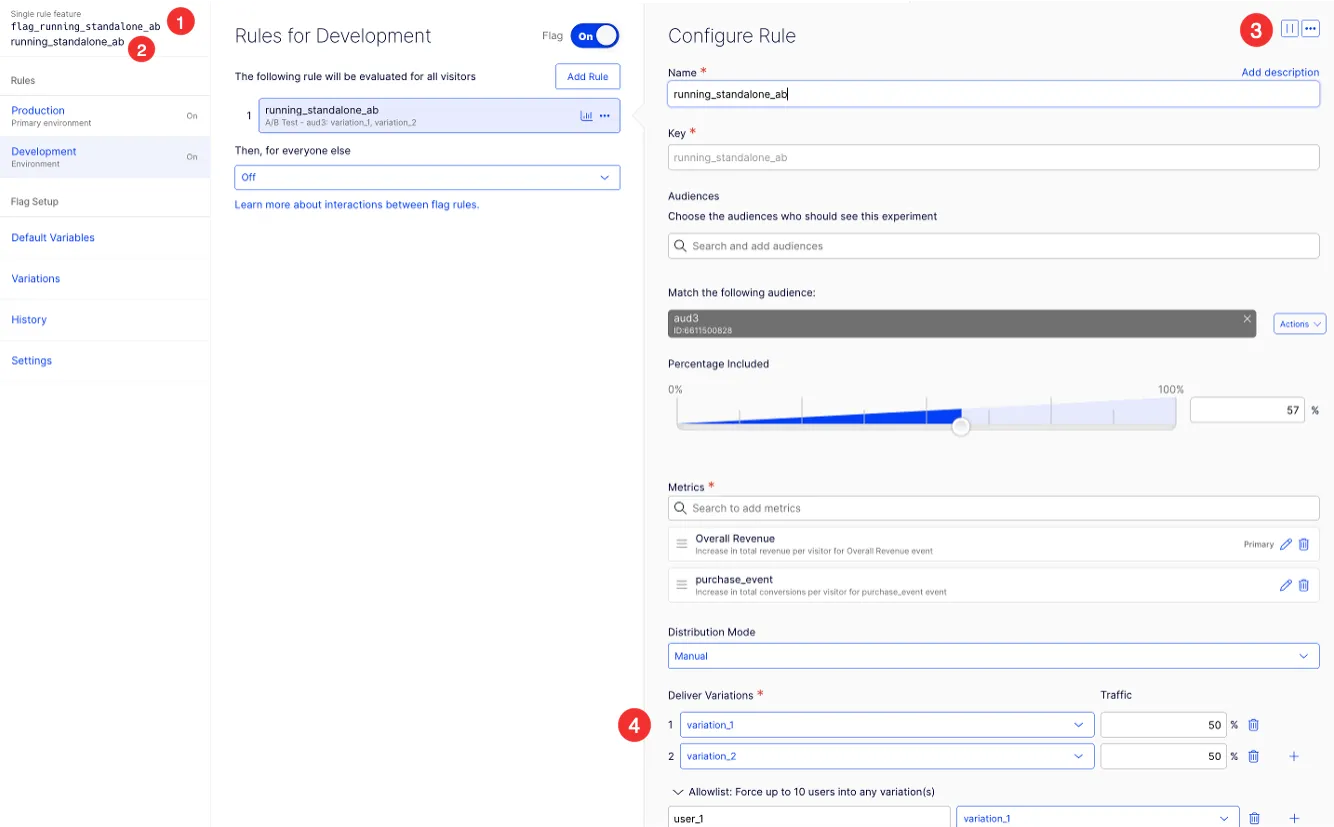Viewport: 1334px width, 827px height.
Task: Click the Search to add metrics field
Action: point(994,508)
